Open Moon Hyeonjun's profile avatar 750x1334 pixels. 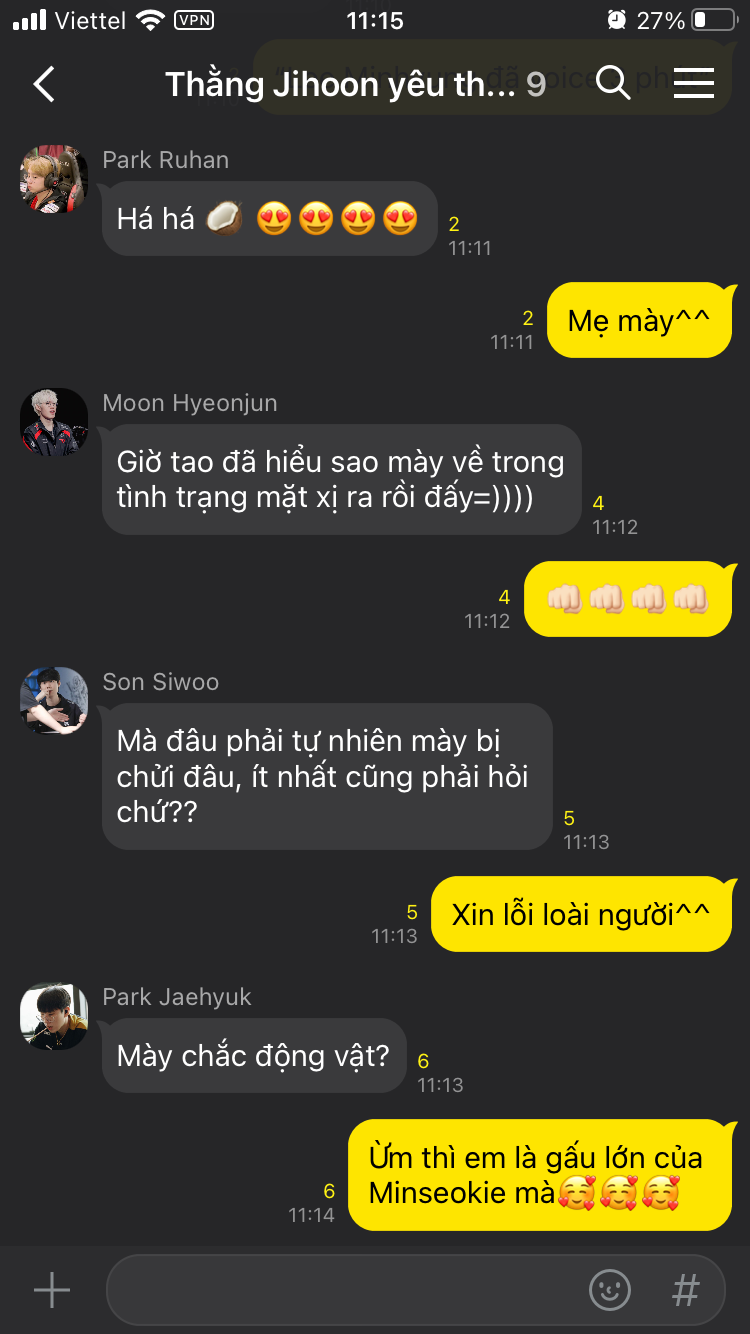click(x=54, y=422)
